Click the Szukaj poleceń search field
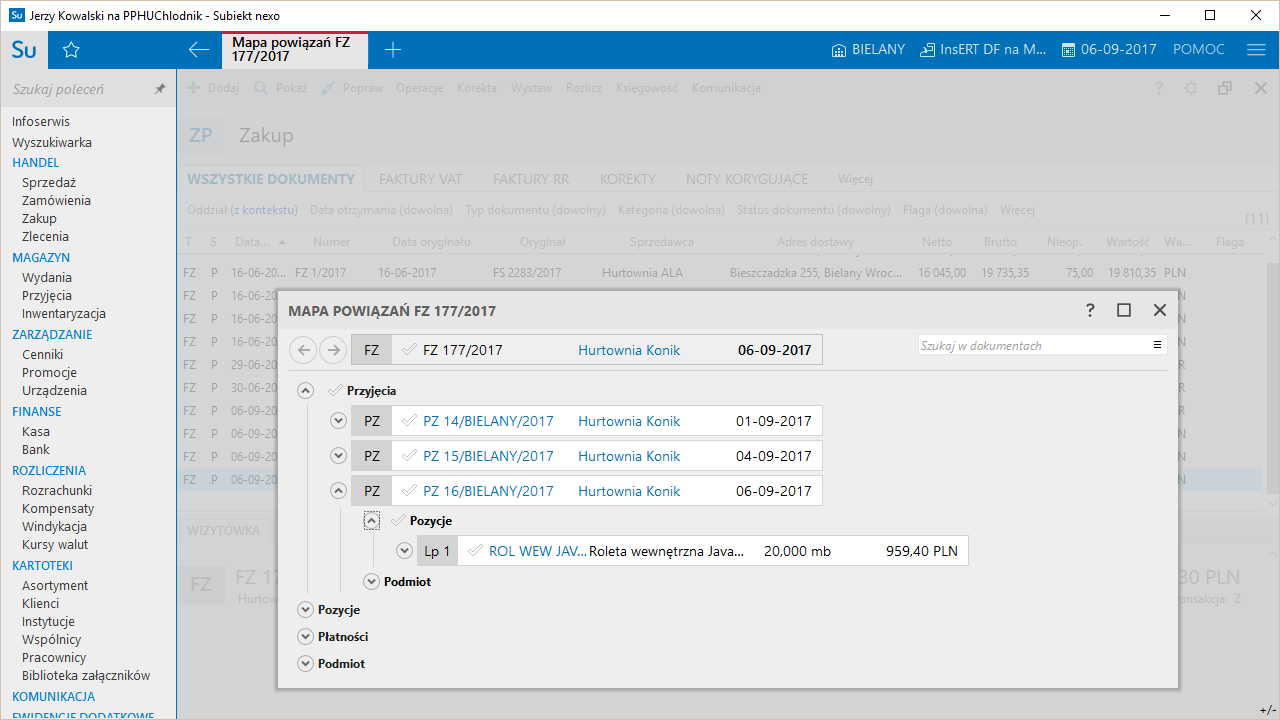Viewport: 1280px width, 720px height. pyautogui.click(x=80, y=89)
